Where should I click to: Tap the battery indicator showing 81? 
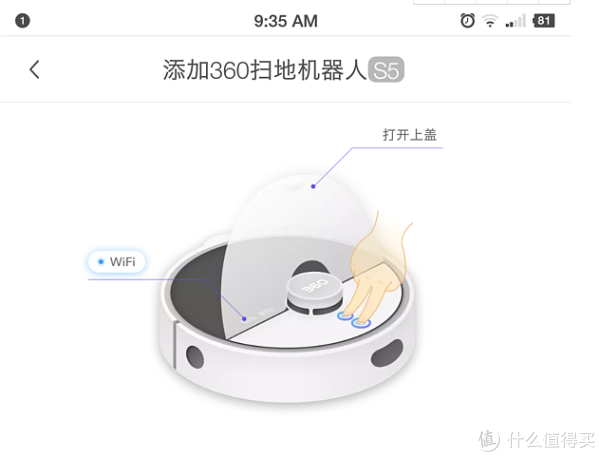(x=543, y=21)
